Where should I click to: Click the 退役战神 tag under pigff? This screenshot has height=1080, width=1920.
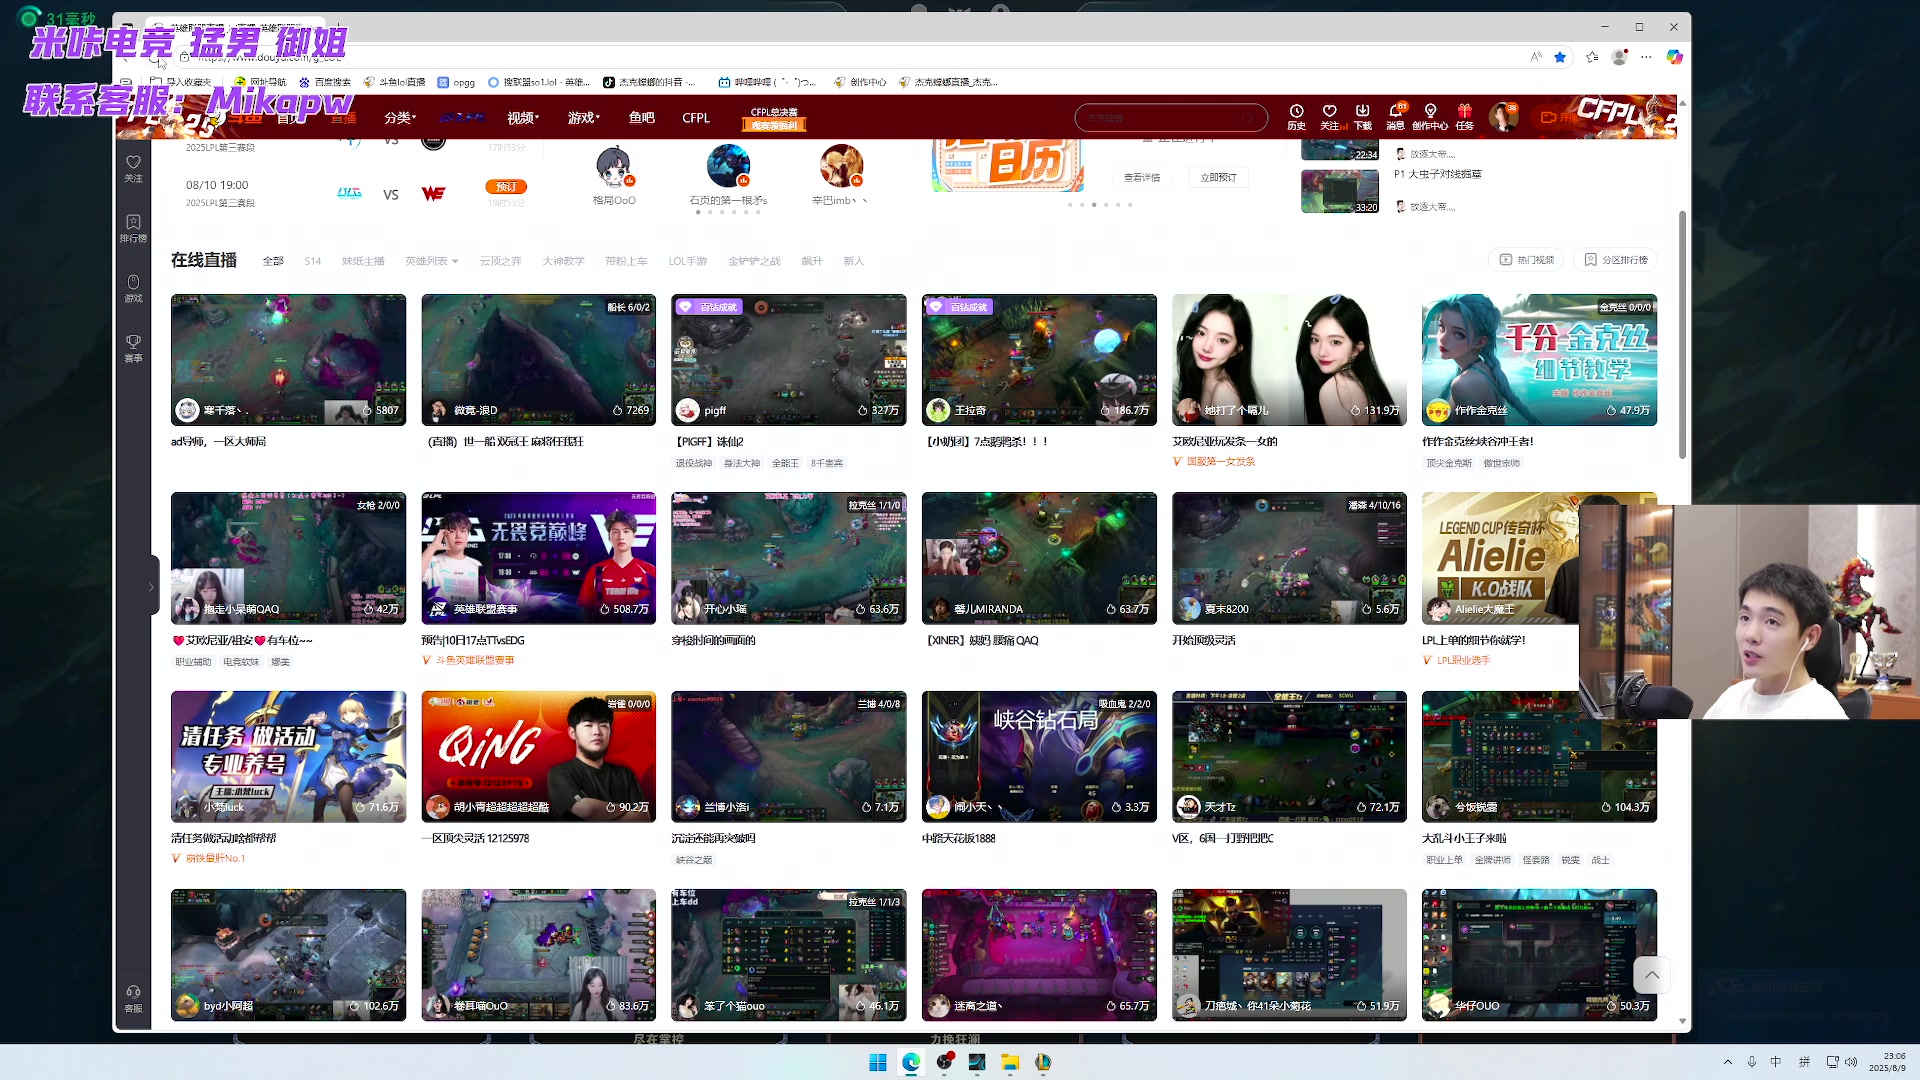[x=693, y=463]
